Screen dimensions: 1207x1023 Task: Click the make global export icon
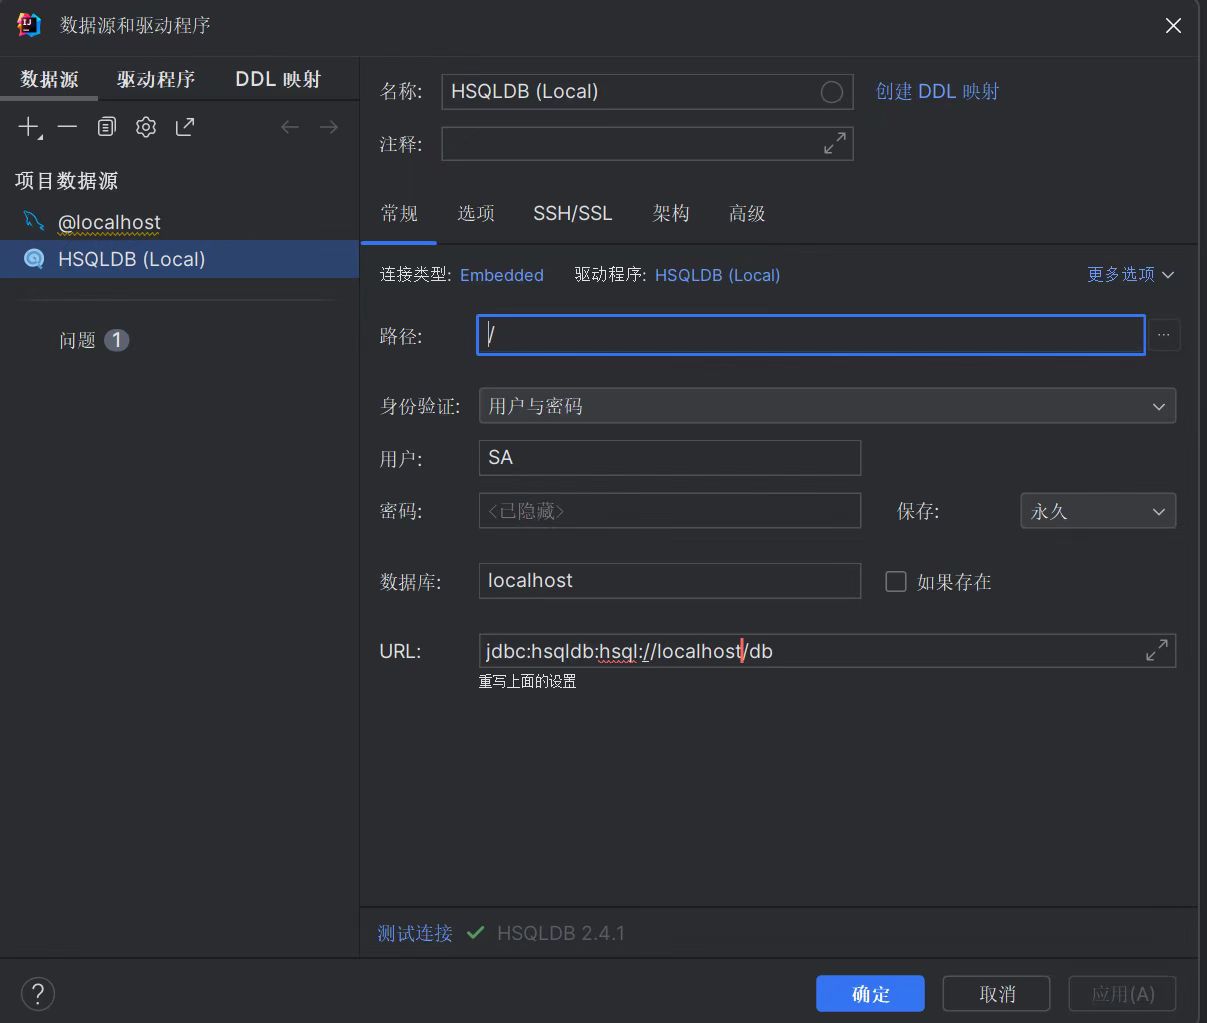[185, 127]
